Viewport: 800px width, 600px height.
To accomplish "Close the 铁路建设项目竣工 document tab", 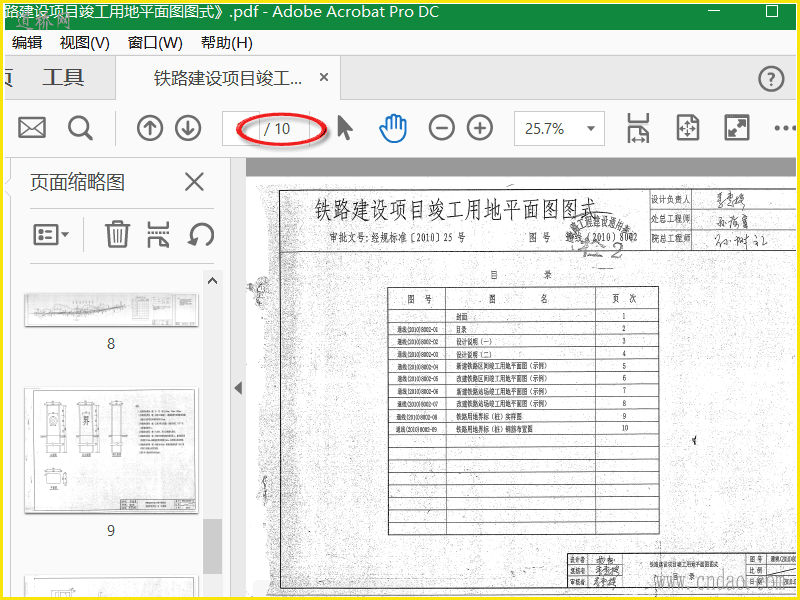I will pyautogui.click(x=323, y=78).
